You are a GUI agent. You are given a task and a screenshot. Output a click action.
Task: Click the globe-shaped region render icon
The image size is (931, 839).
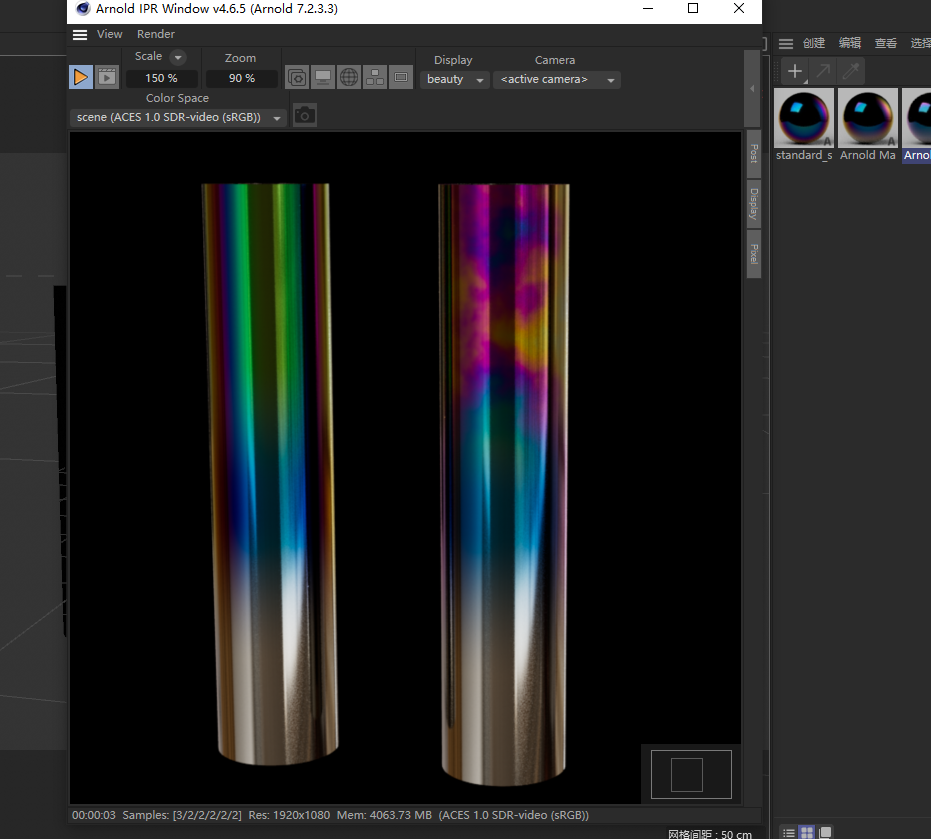click(x=348, y=77)
